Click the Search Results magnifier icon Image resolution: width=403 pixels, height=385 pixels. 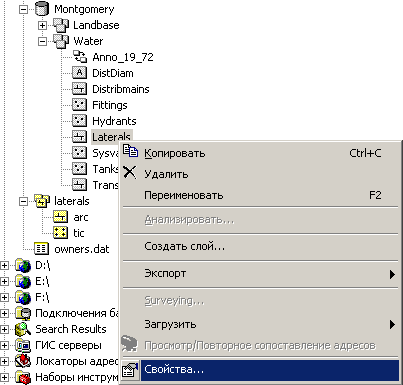(23, 329)
